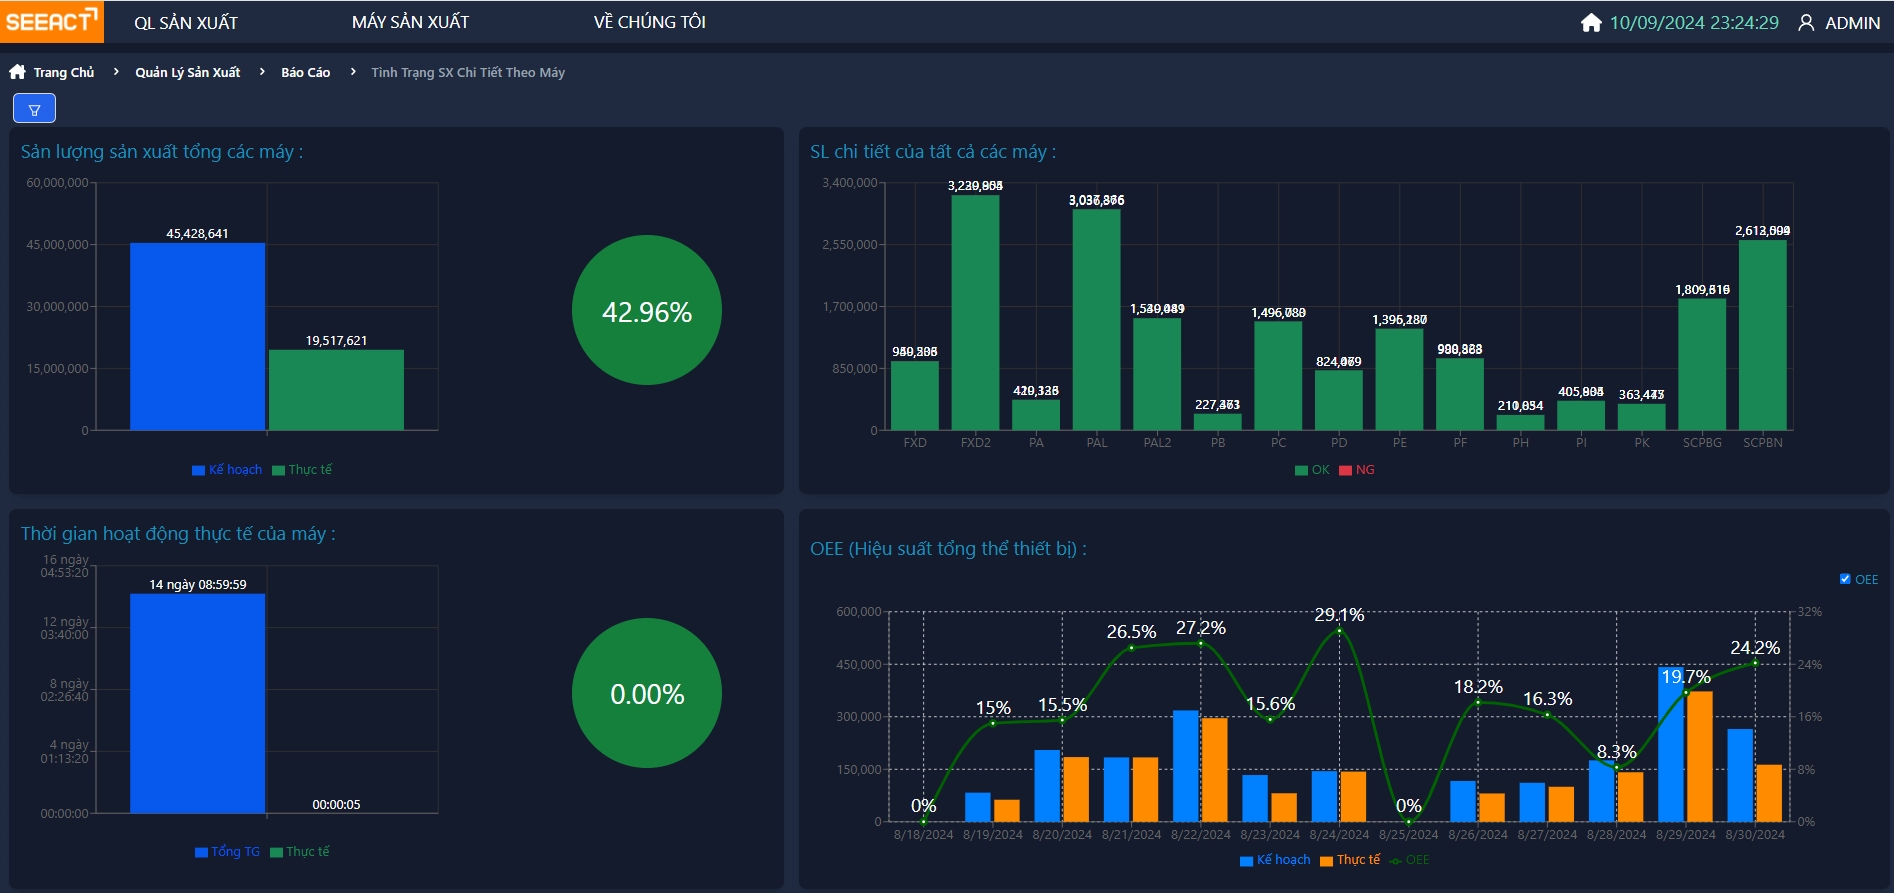
Task: Click the 8.3% OEE data point
Action: click(1616, 767)
